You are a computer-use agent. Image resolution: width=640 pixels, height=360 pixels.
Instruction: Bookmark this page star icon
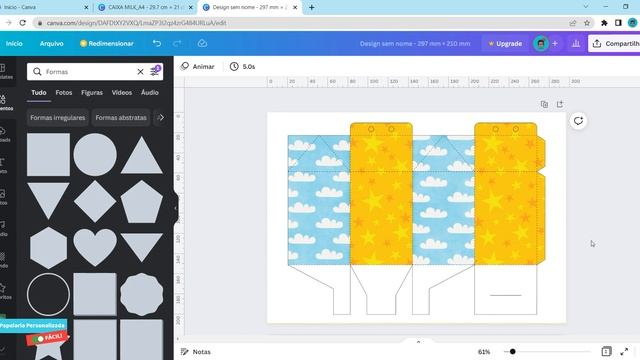click(x=587, y=23)
